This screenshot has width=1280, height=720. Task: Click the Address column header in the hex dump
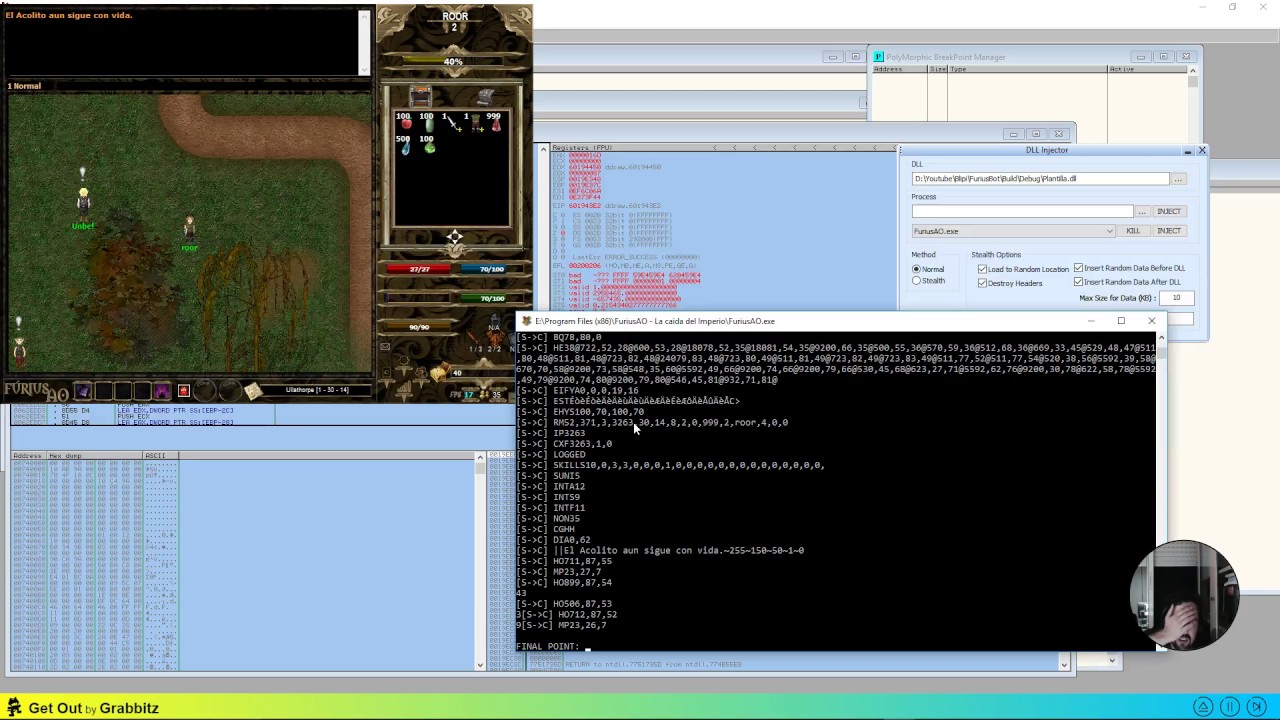[29, 456]
